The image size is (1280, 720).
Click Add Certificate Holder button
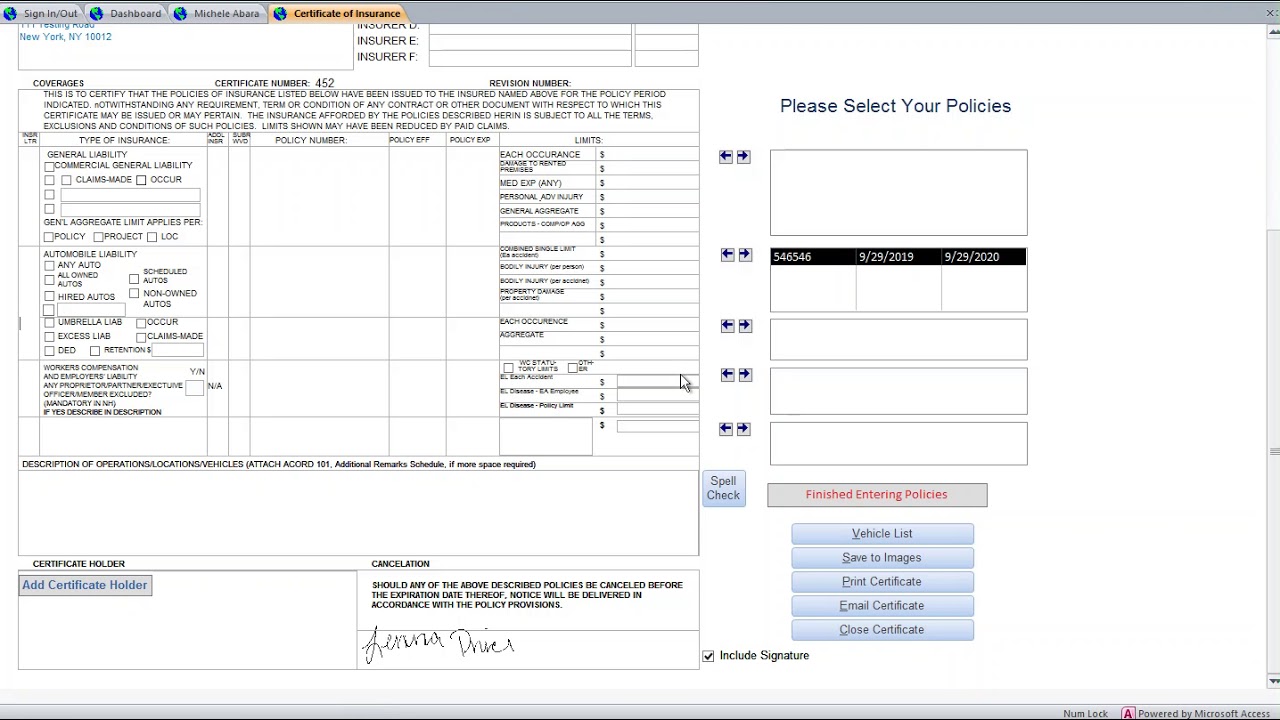click(x=85, y=586)
